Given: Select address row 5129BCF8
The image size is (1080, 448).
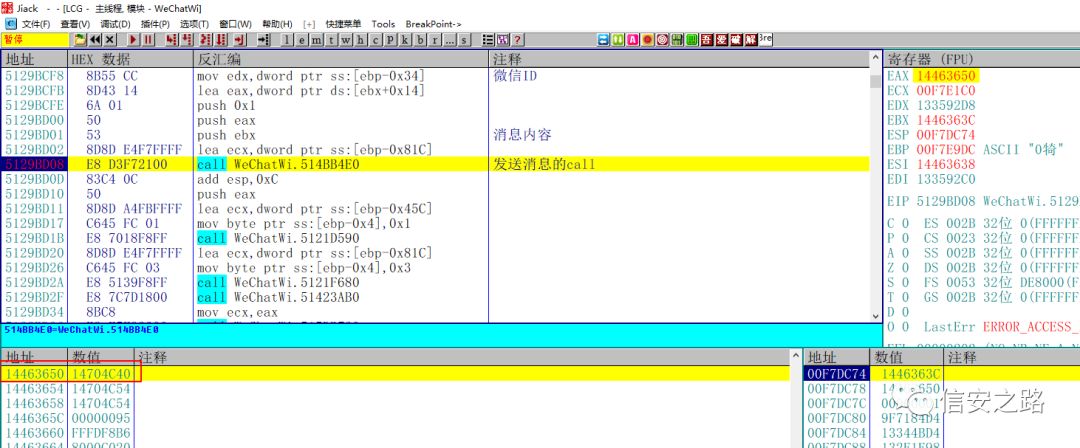Looking at the screenshot, I should click(34, 76).
